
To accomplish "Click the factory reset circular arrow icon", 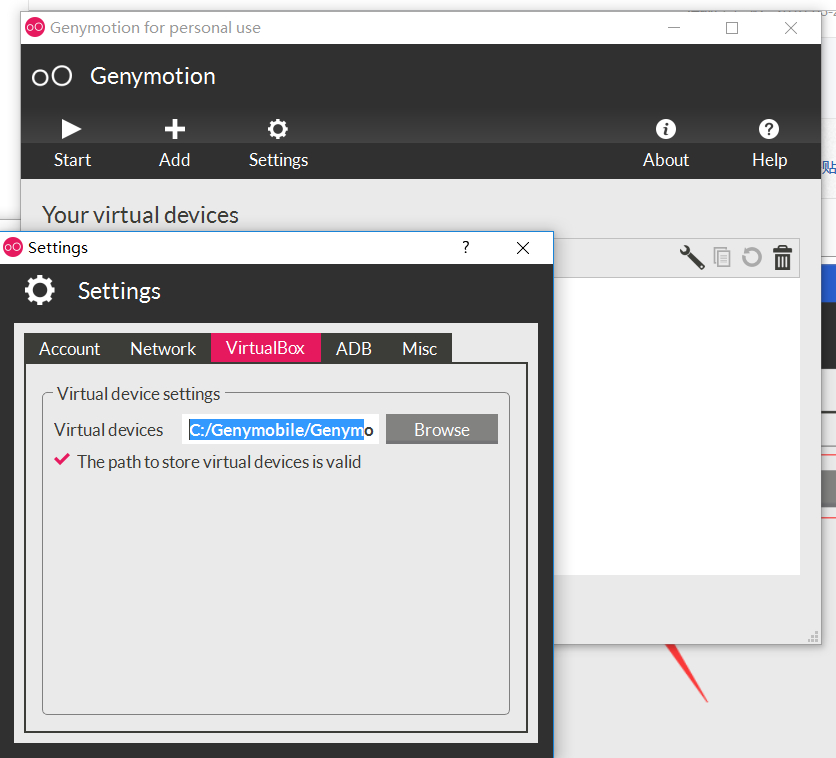I will pos(752,257).
